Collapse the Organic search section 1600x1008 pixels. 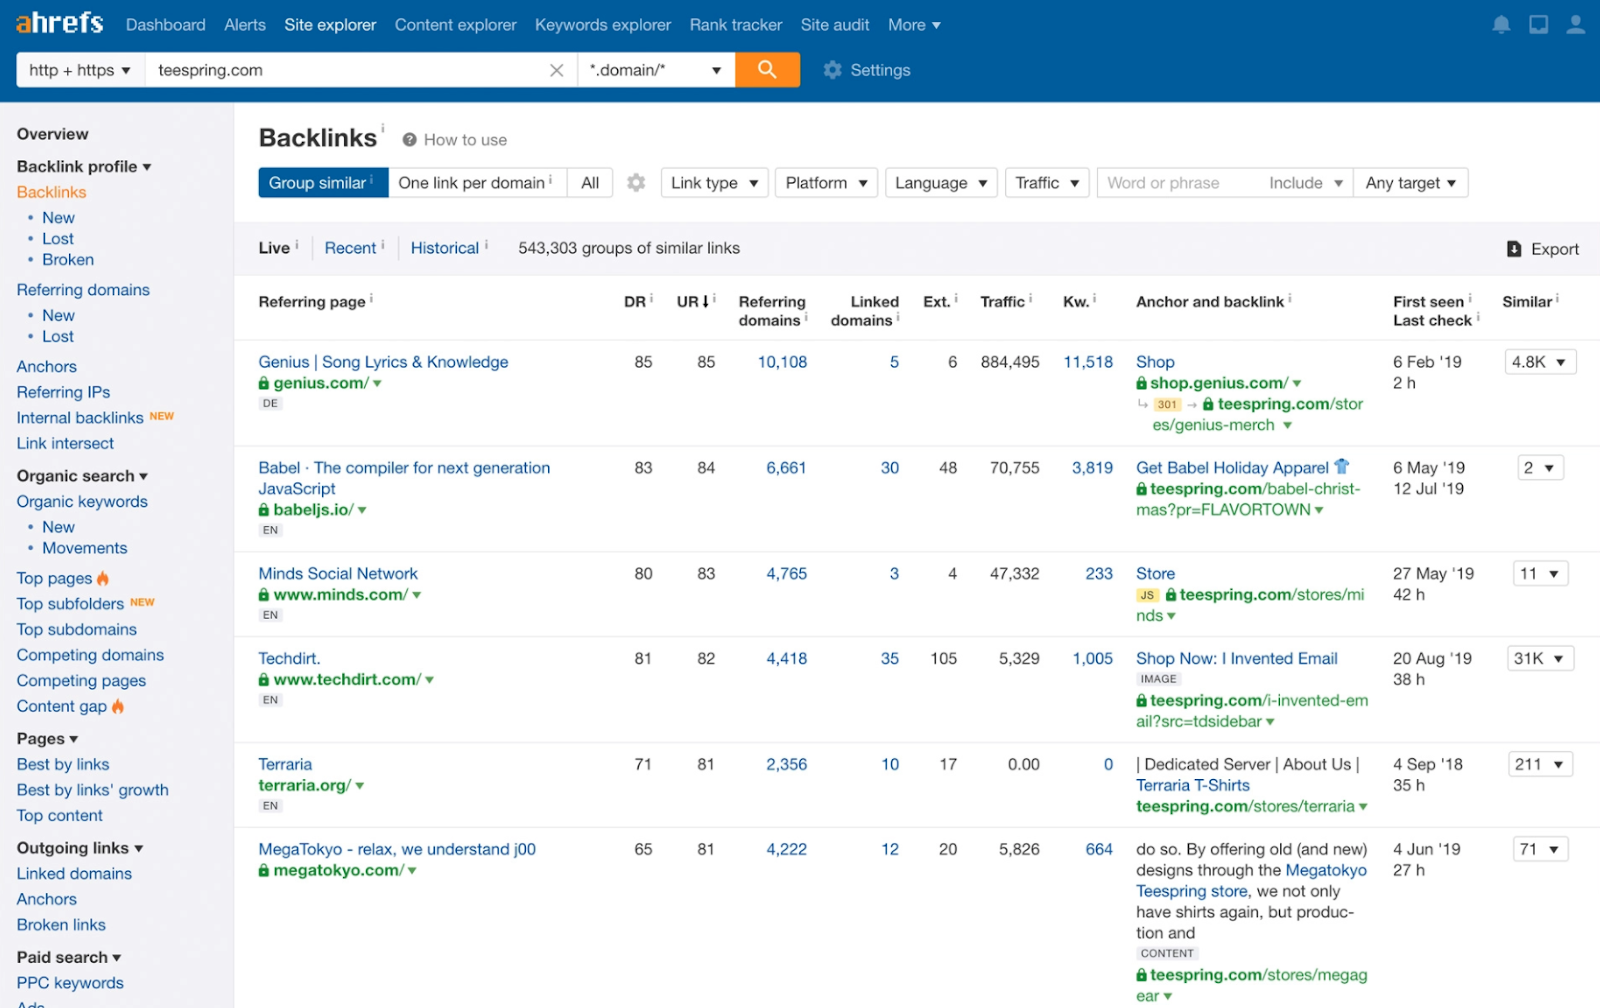(82, 476)
